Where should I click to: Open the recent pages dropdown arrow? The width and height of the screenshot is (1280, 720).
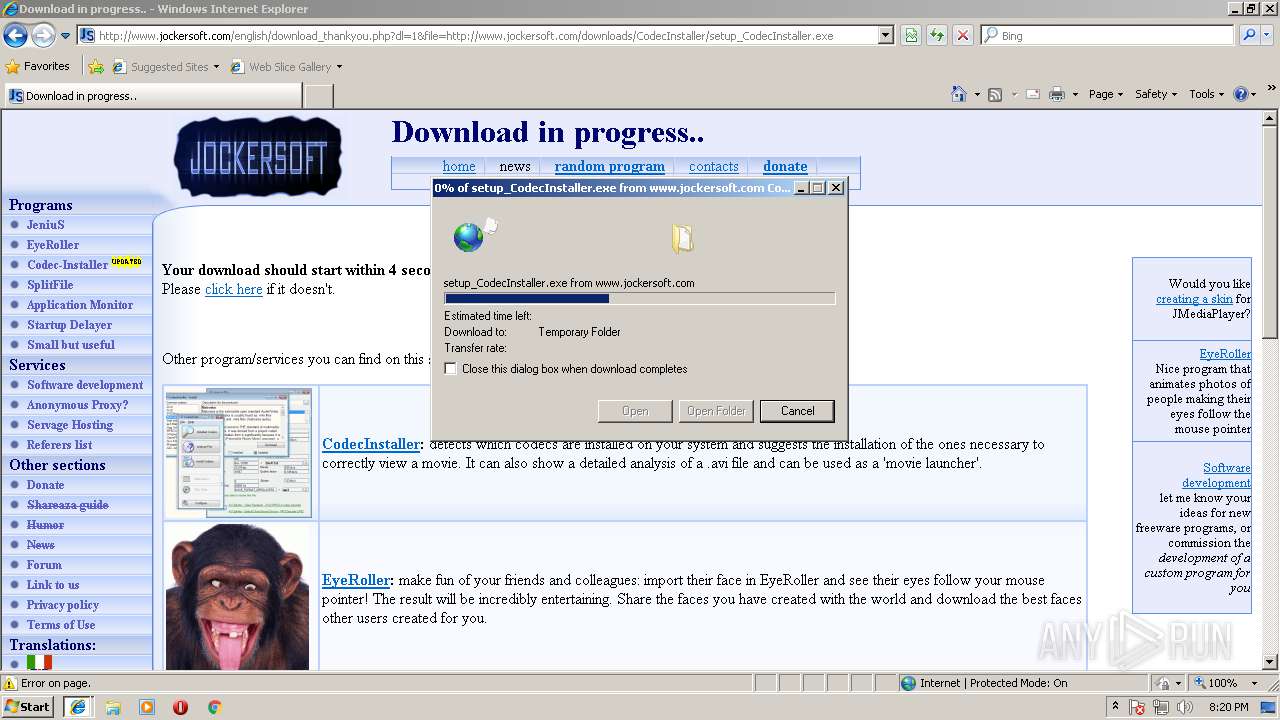65,35
